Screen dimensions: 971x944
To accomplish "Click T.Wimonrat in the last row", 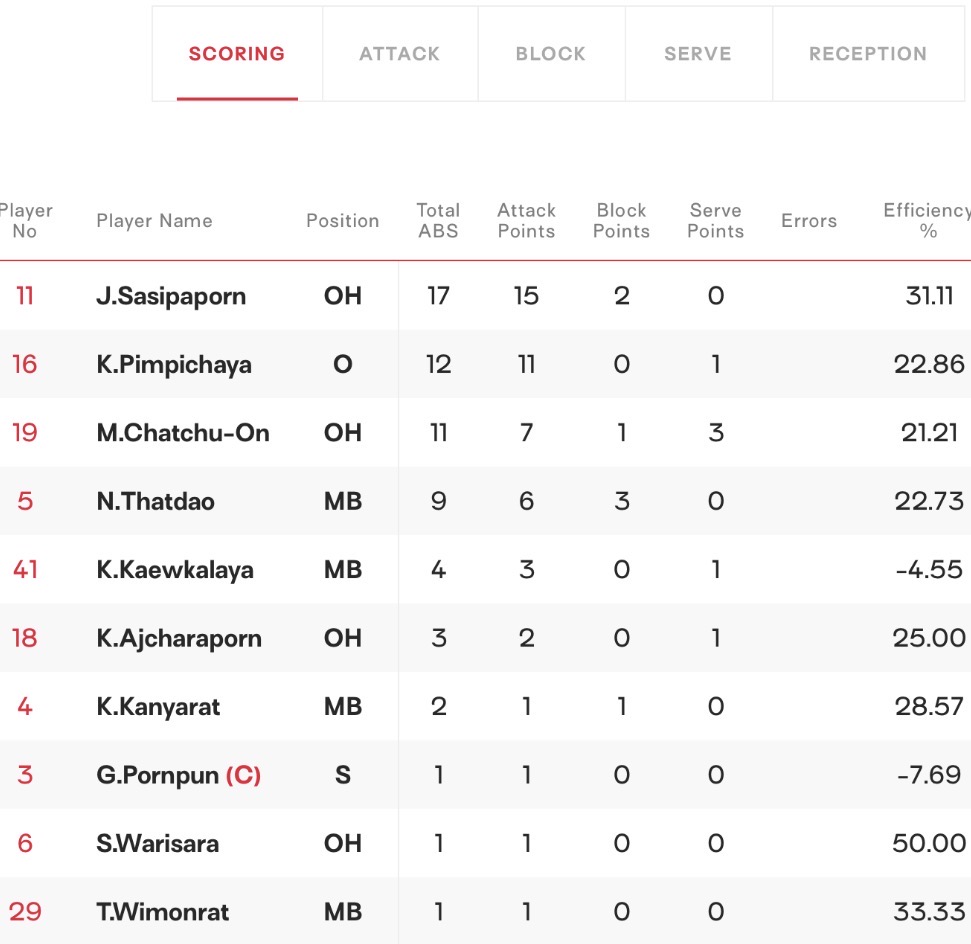I will click(163, 912).
